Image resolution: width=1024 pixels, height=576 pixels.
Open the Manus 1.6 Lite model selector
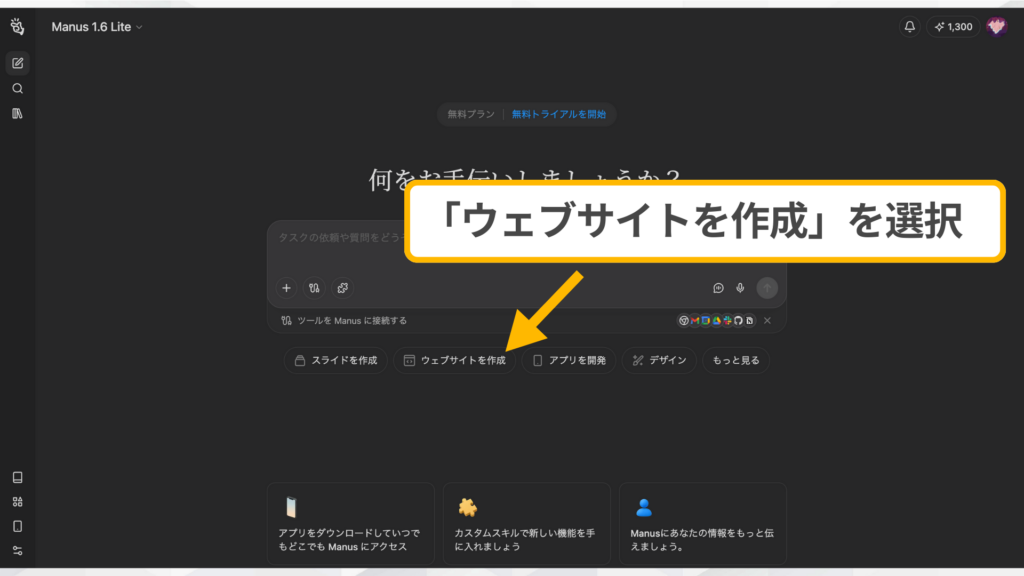click(x=95, y=27)
